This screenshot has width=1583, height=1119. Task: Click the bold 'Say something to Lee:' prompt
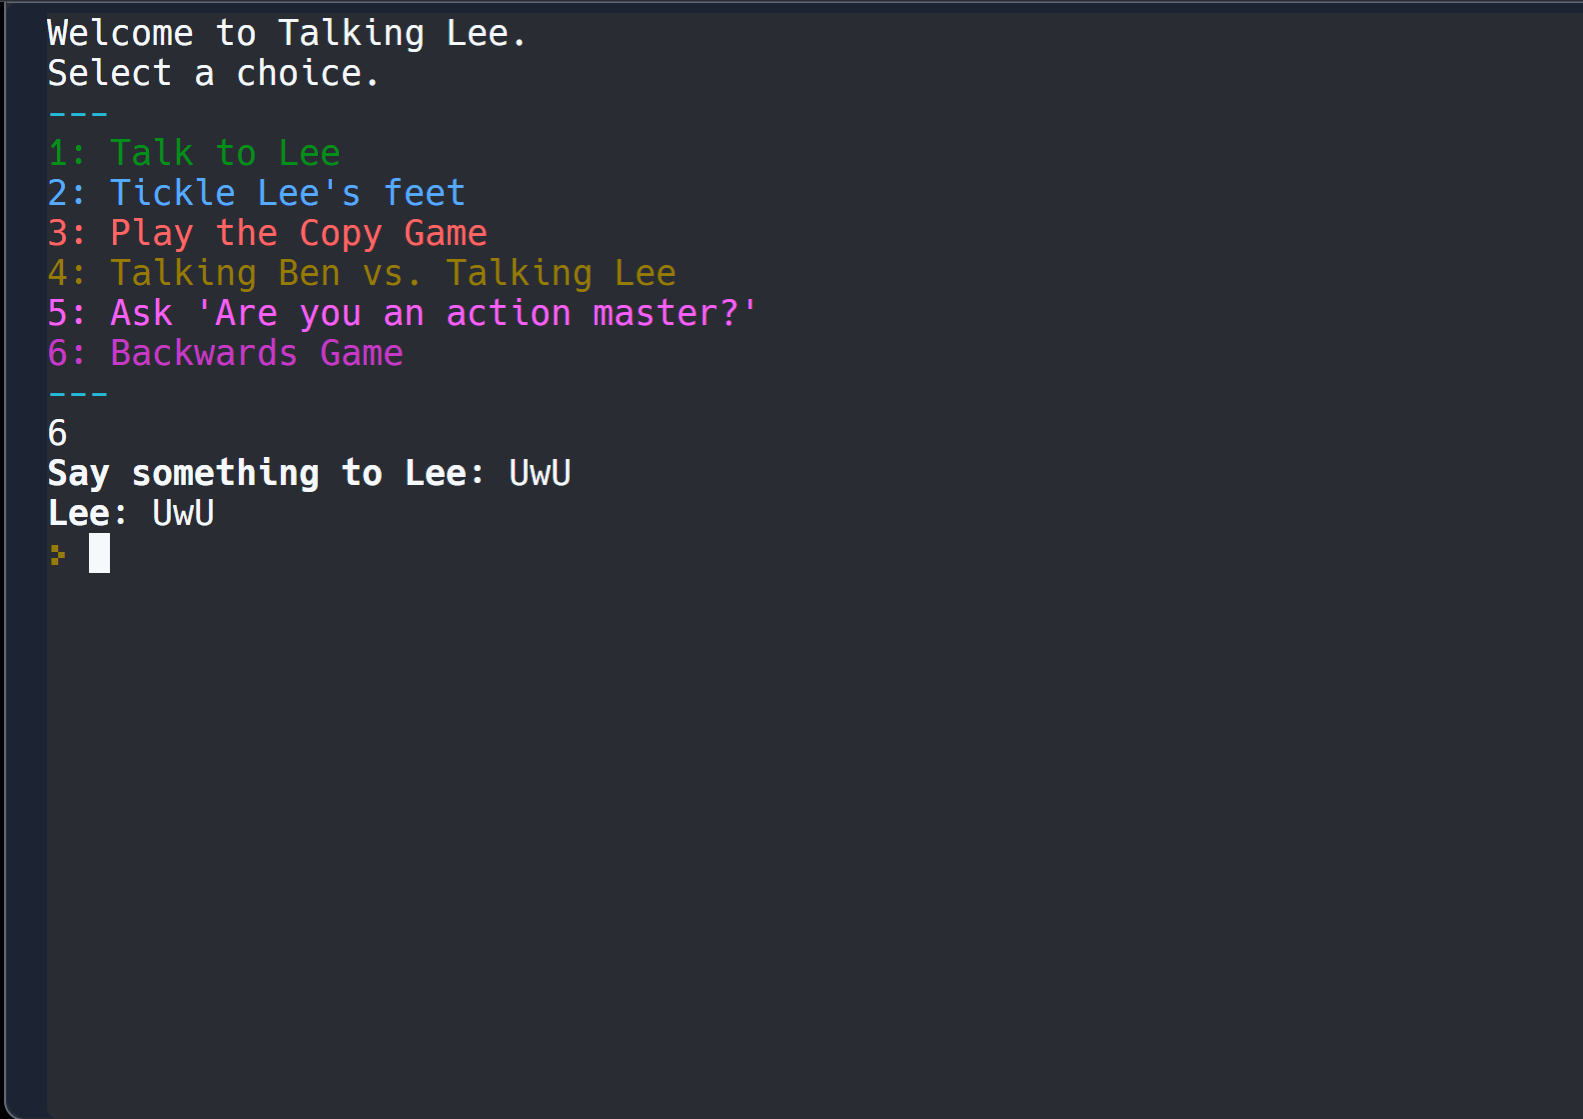(x=266, y=473)
